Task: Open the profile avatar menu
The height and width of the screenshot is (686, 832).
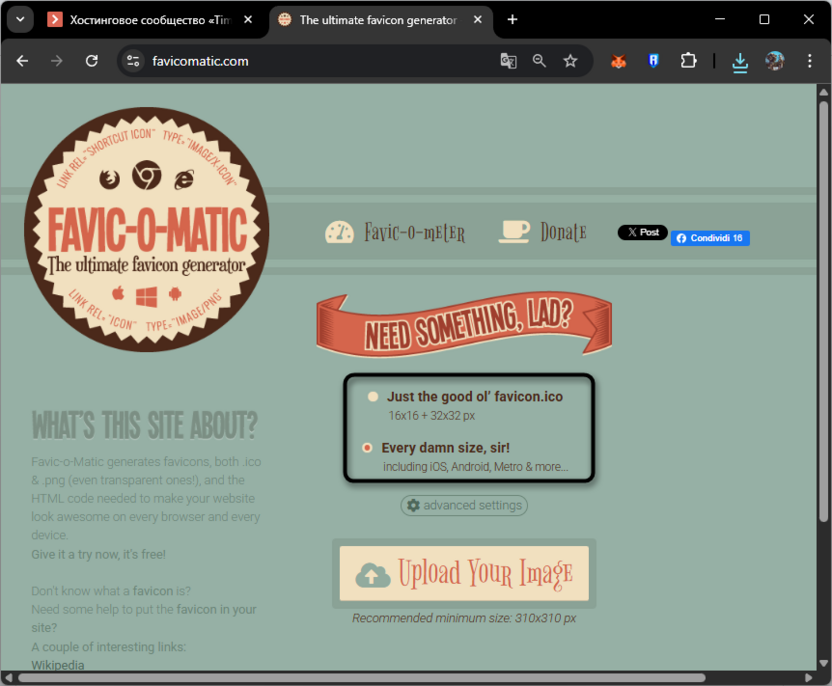Action: coord(775,61)
